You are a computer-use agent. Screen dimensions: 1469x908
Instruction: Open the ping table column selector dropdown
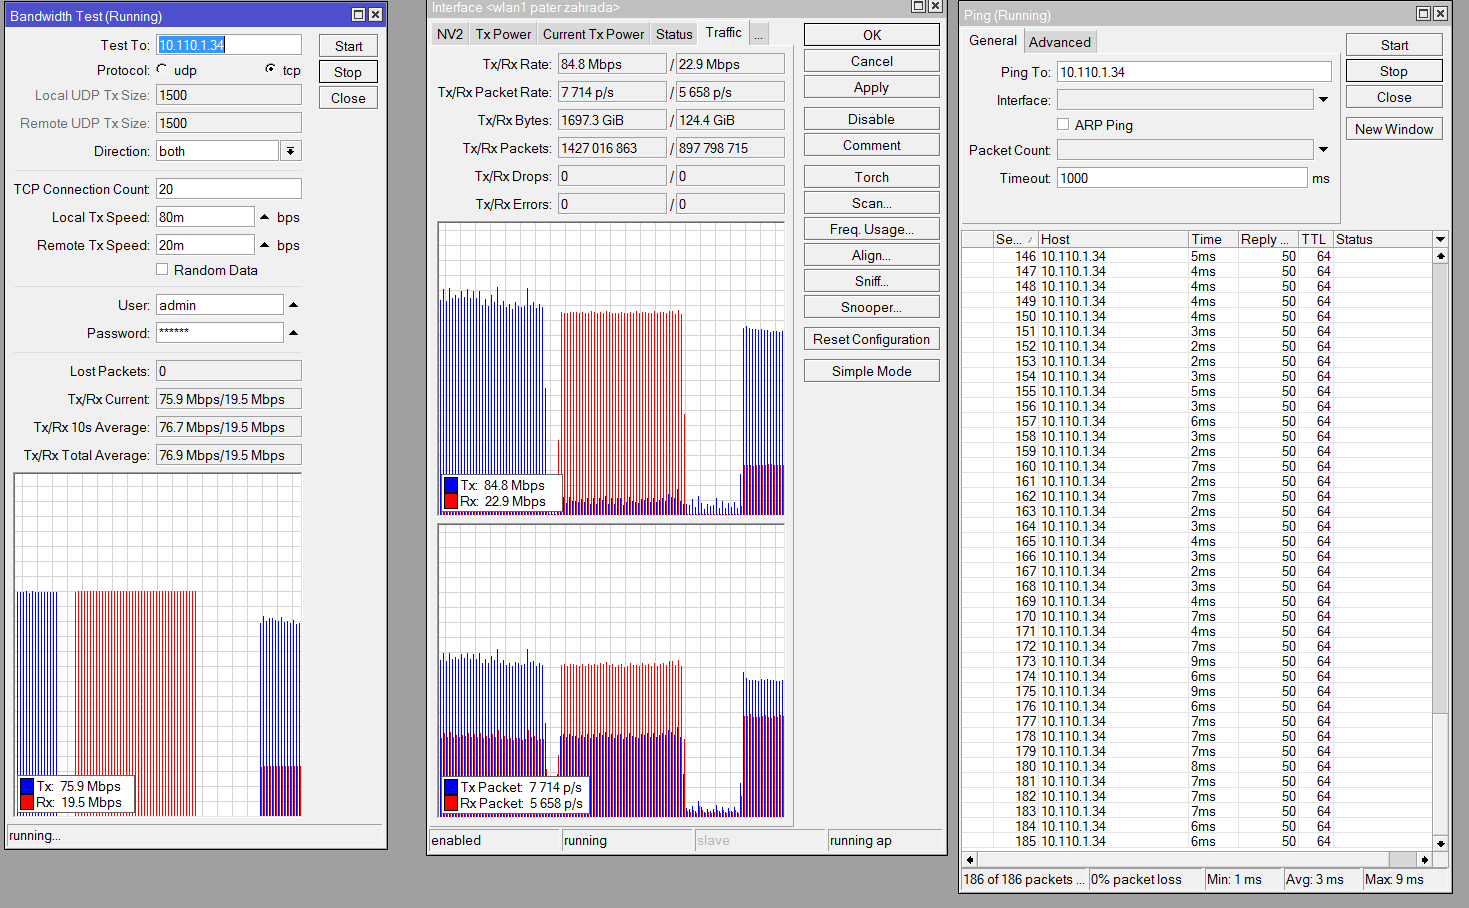pyautogui.click(x=1440, y=239)
